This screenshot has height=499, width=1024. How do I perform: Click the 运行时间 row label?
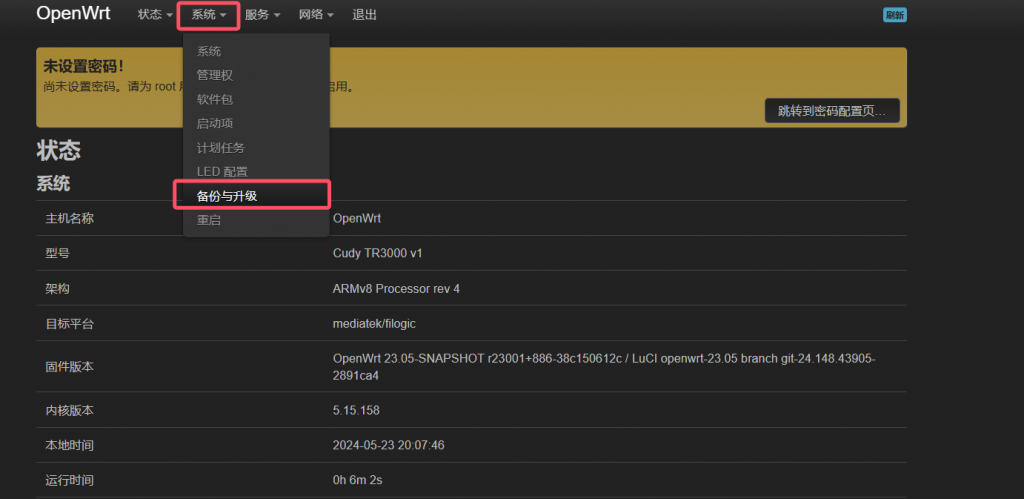click(x=70, y=481)
